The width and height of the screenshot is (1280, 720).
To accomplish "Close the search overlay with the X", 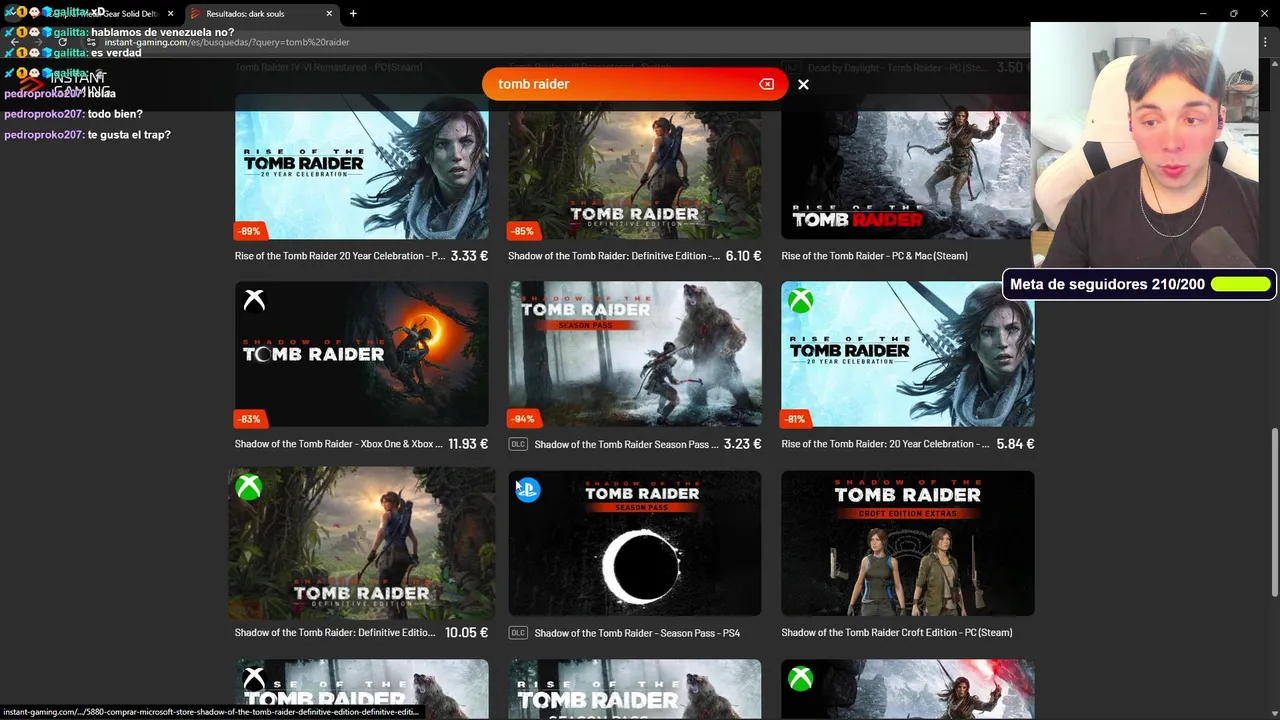I will pyautogui.click(x=803, y=85).
